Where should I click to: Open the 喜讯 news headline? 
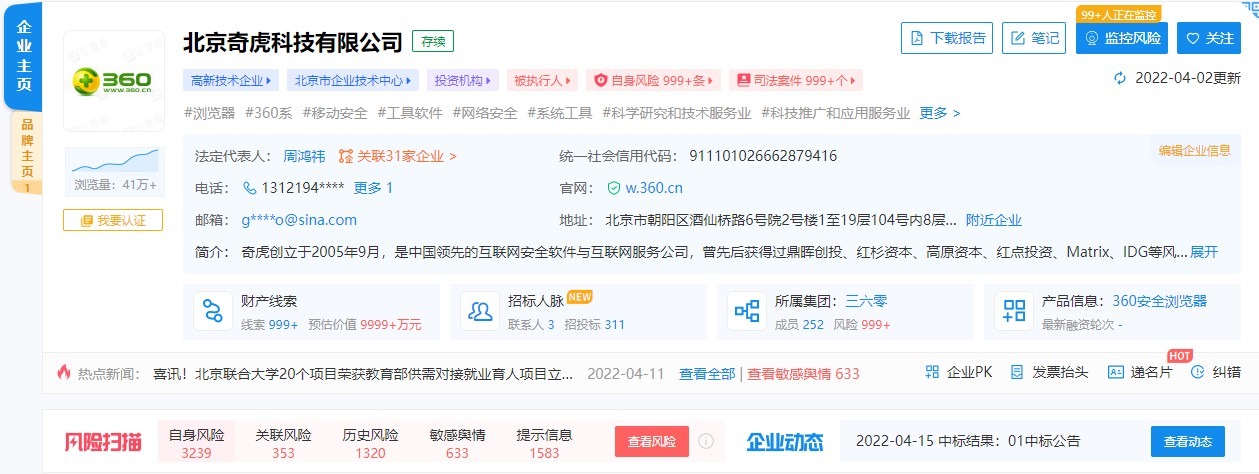pos(363,373)
